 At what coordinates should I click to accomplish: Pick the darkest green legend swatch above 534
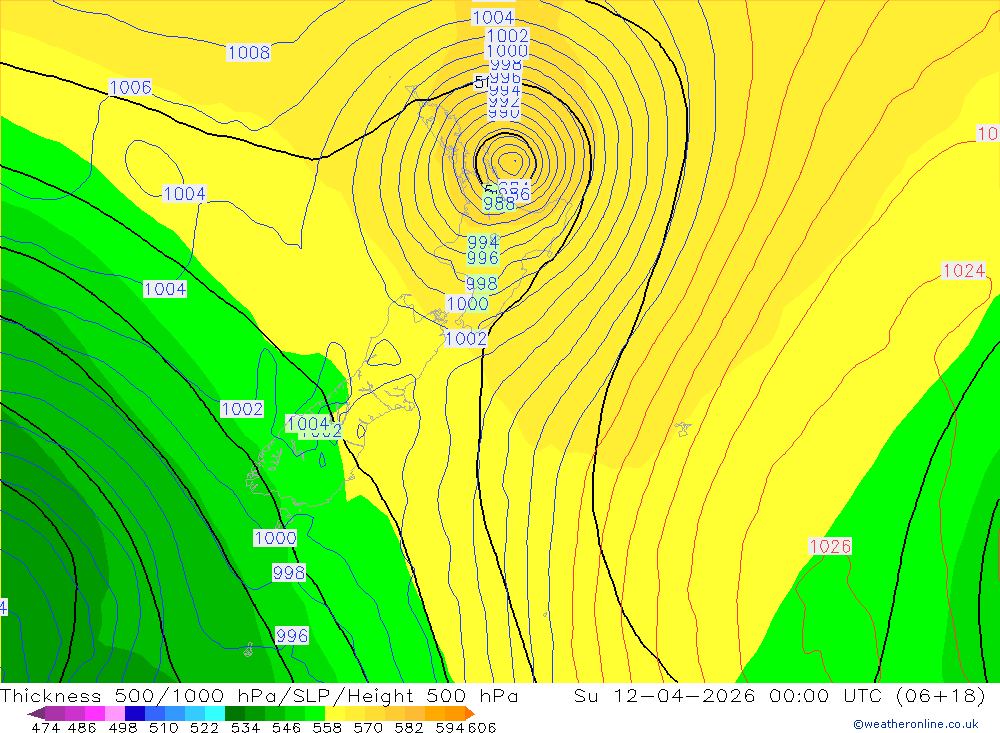coord(235,713)
